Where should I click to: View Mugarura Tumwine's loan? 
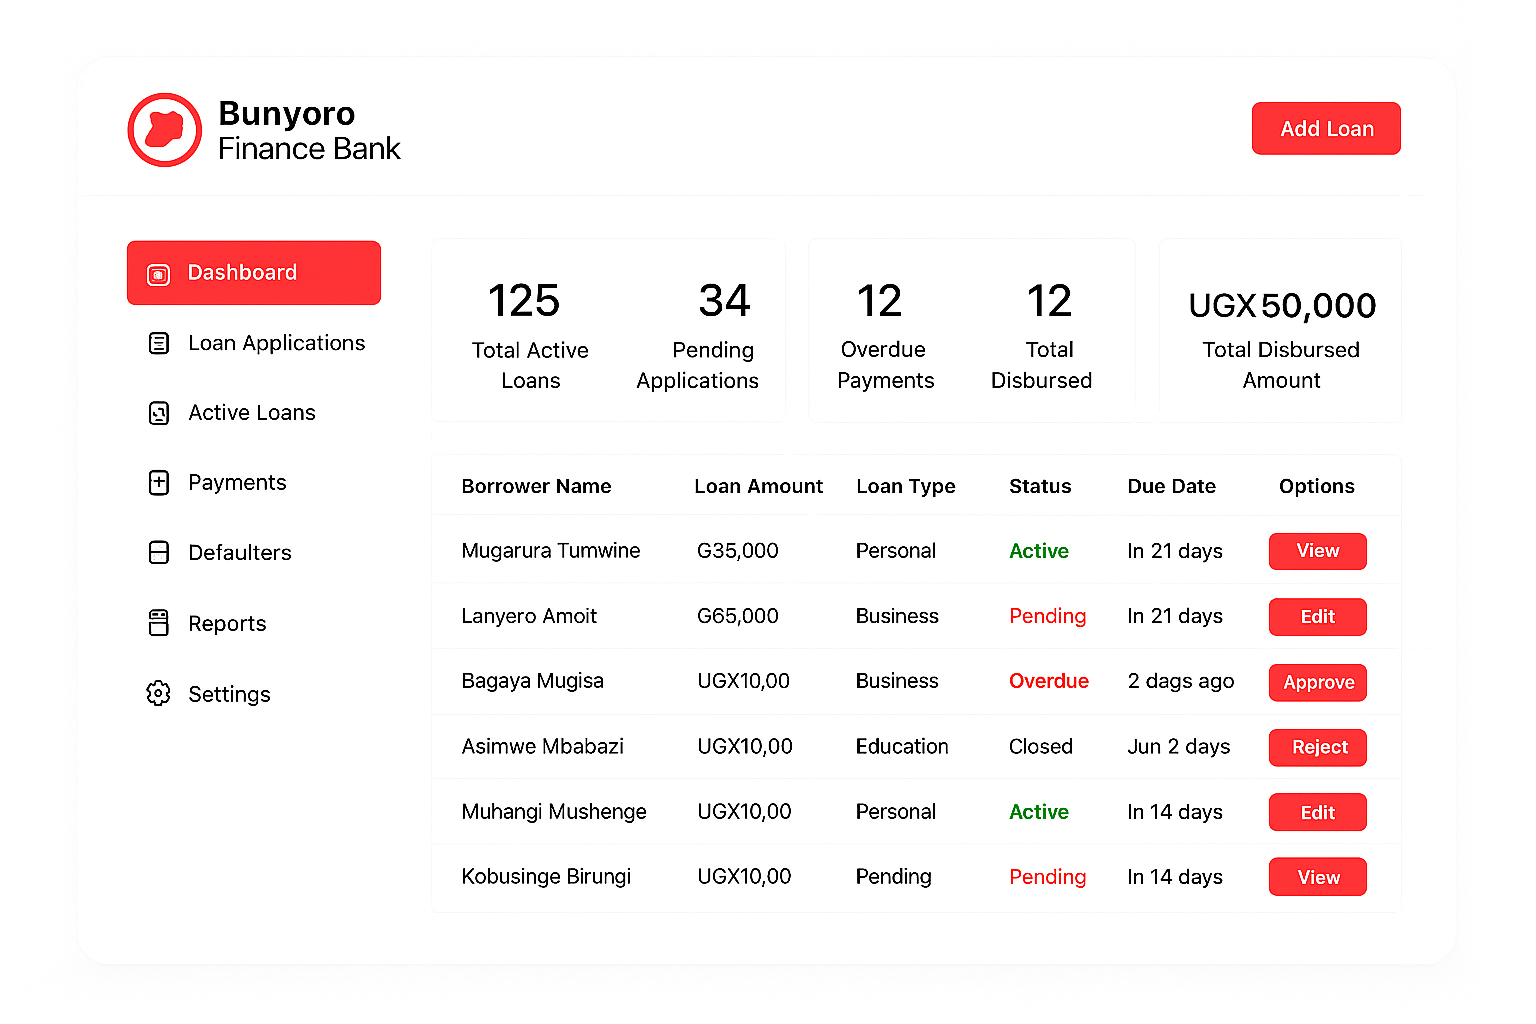pos(1318,551)
